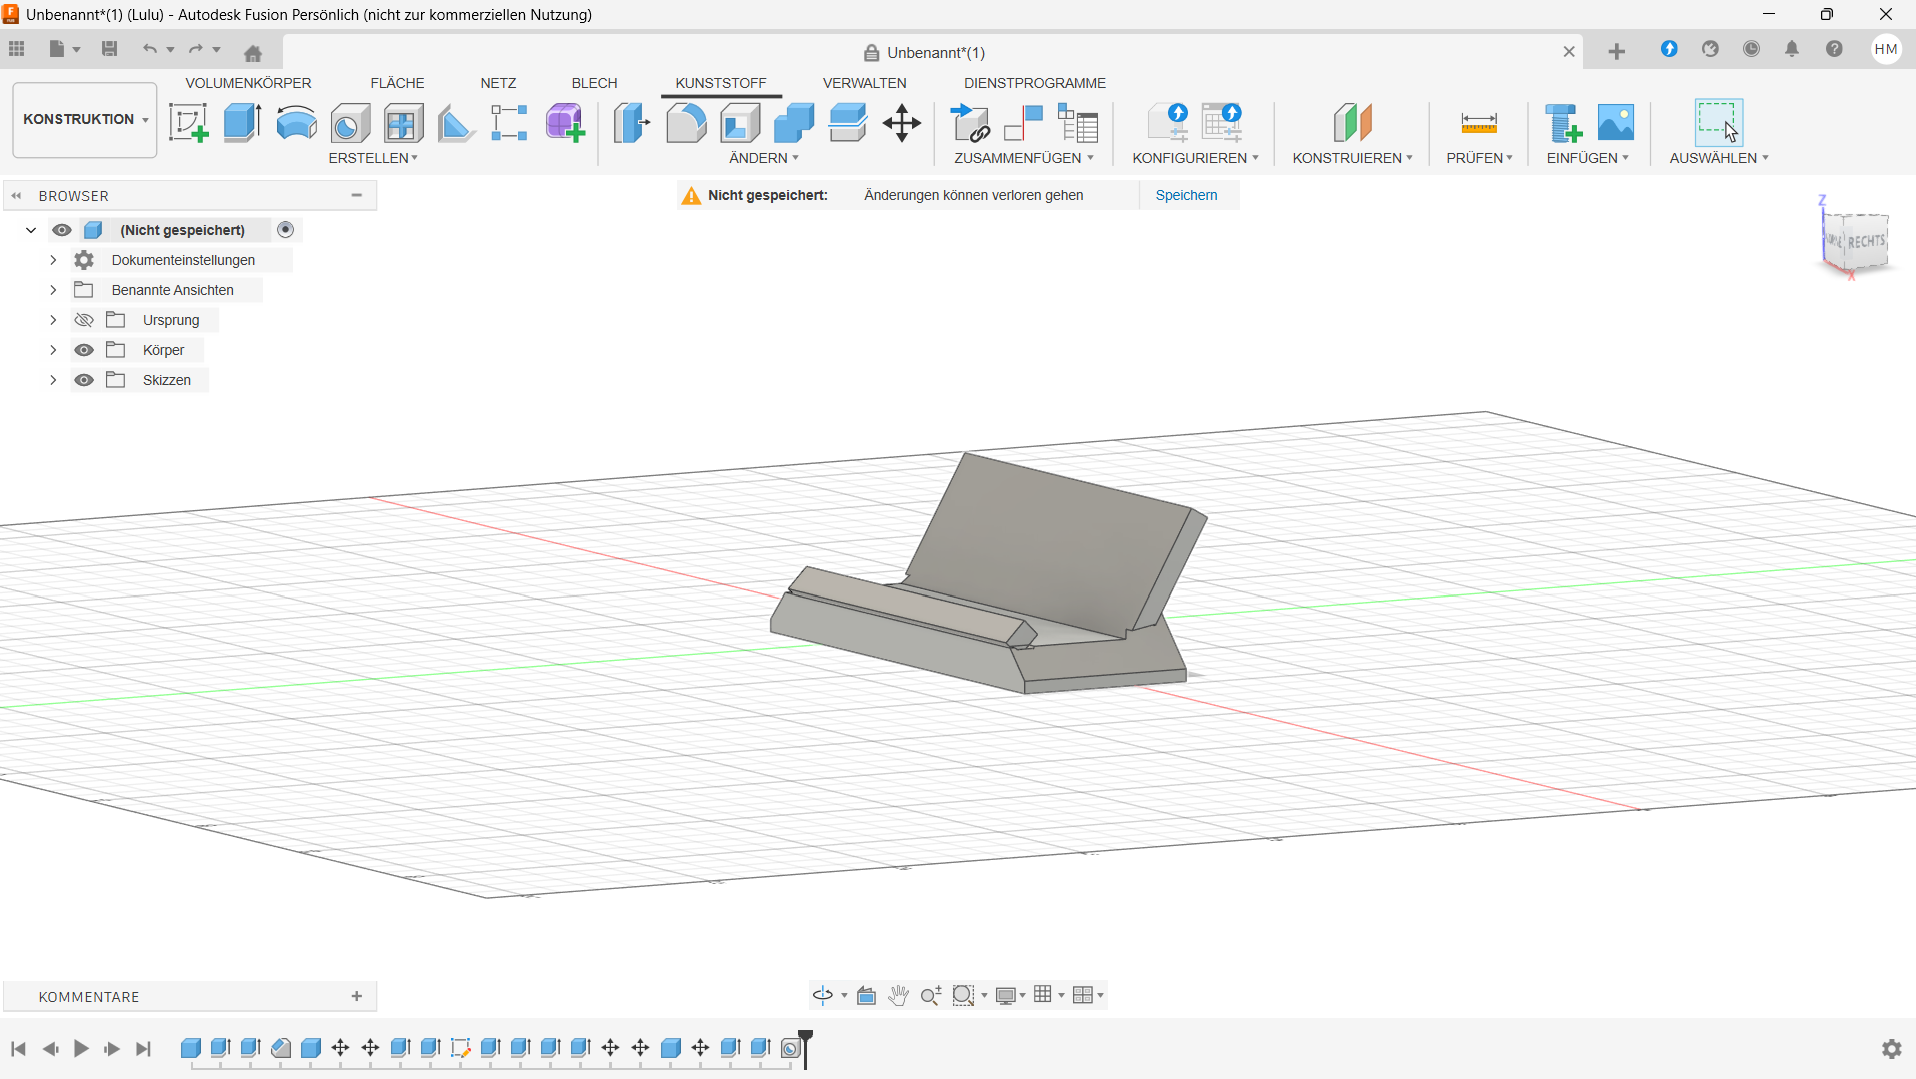
Task: Select the Combine bodies tool
Action: coord(794,123)
